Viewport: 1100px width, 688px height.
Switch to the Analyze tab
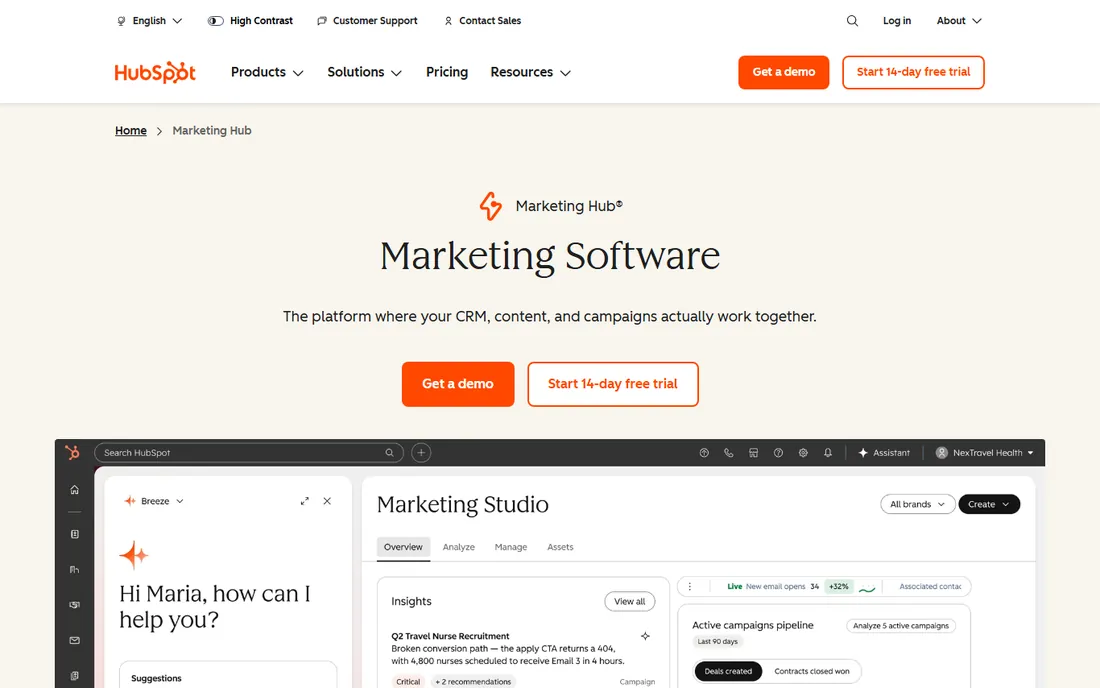[459, 547]
